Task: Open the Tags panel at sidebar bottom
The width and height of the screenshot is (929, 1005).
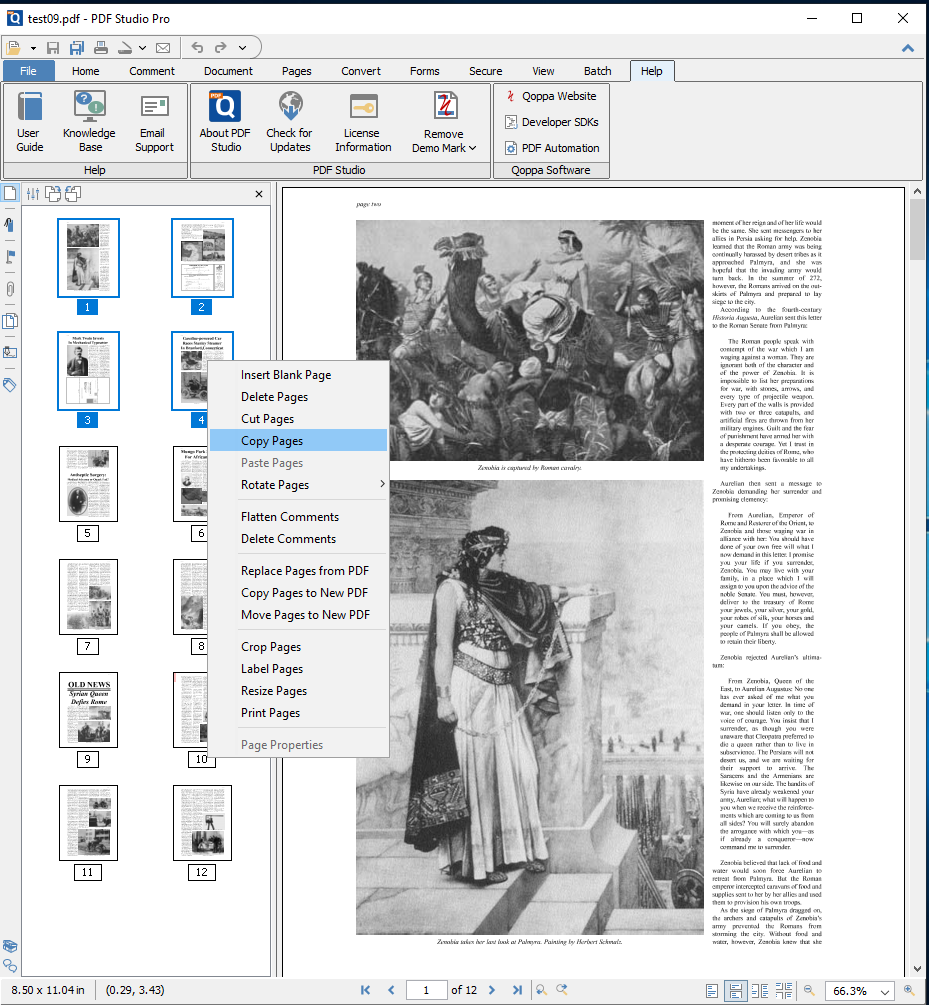Action: pos(9,385)
